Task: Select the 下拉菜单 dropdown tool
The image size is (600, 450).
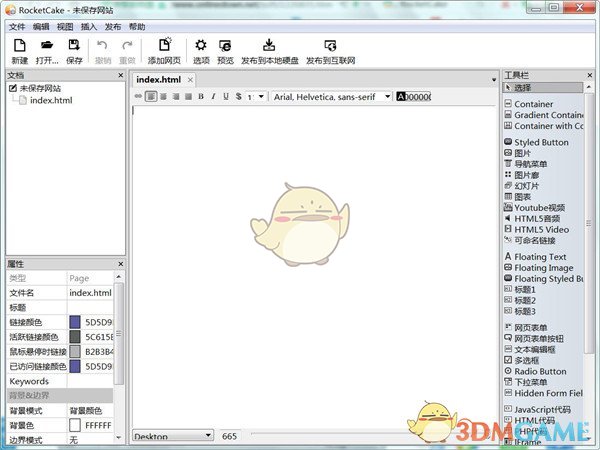Action: (525, 382)
